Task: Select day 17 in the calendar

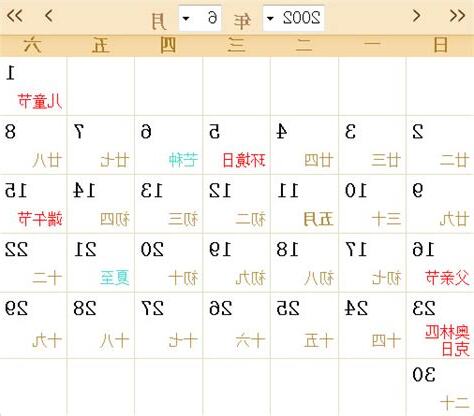Action: coord(372,263)
